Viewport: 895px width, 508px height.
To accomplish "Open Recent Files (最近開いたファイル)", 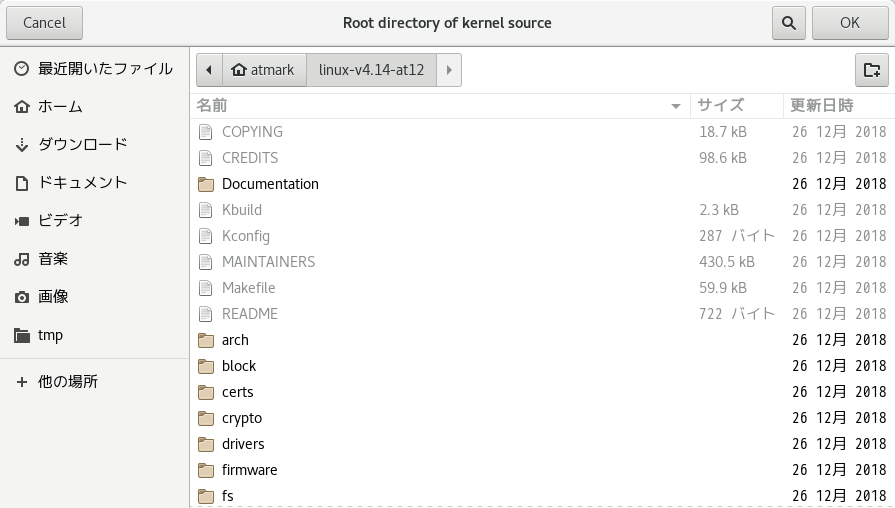I will click(x=105, y=69).
